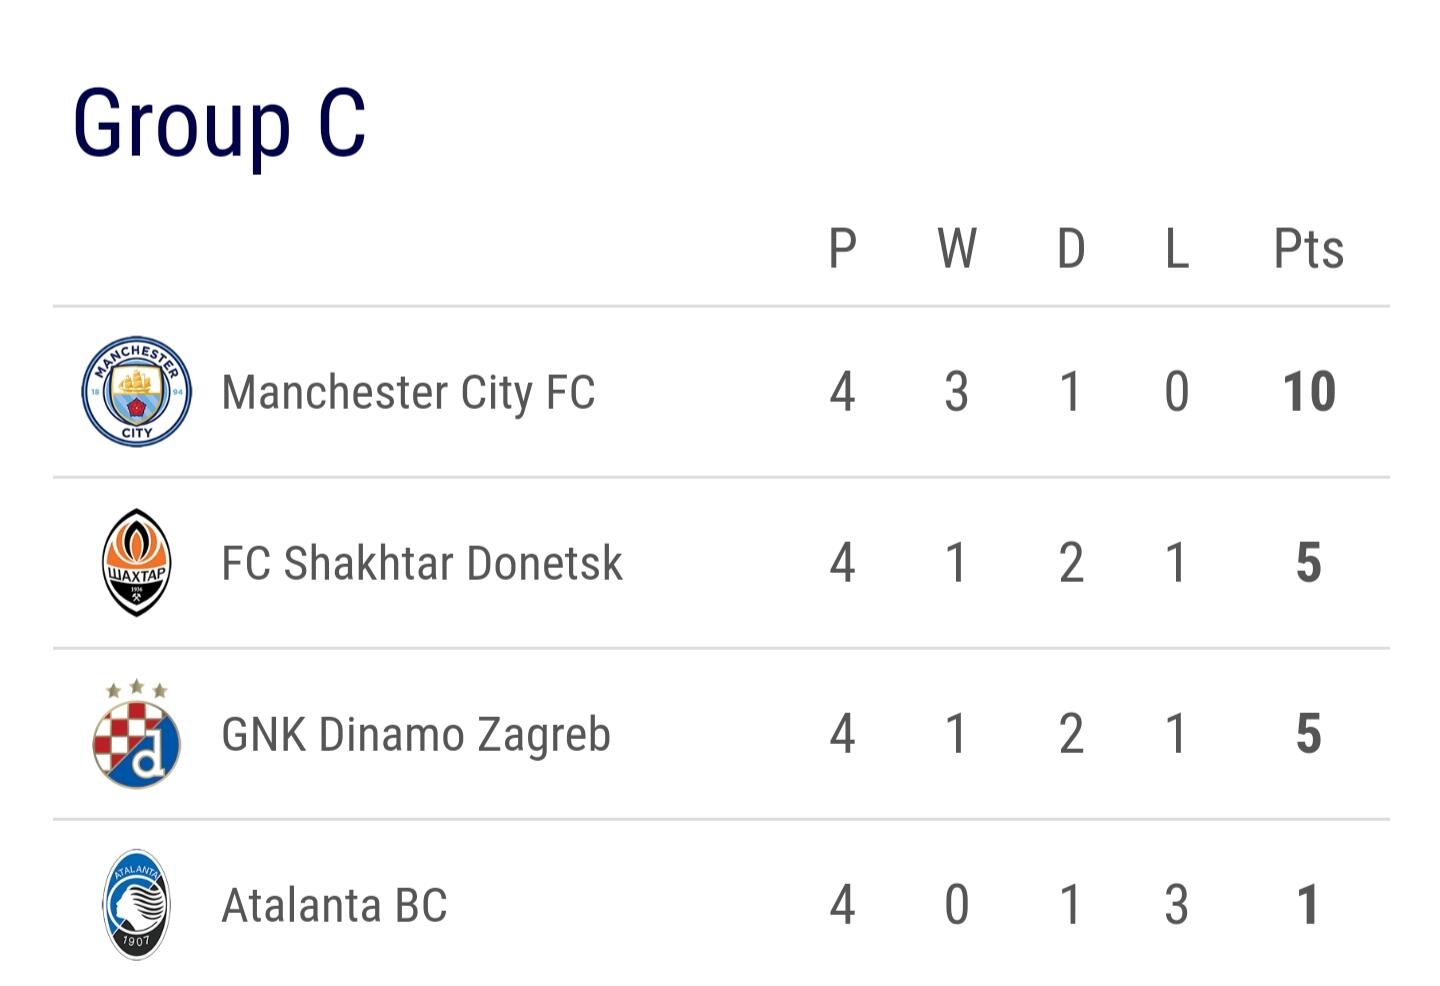Open Atalanta BC team name

[334, 905]
